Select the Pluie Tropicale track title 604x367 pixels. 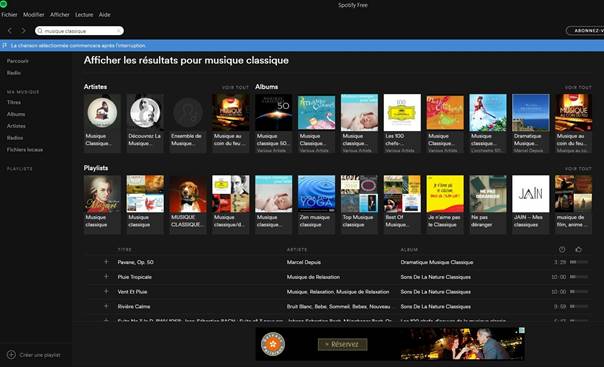134,277
